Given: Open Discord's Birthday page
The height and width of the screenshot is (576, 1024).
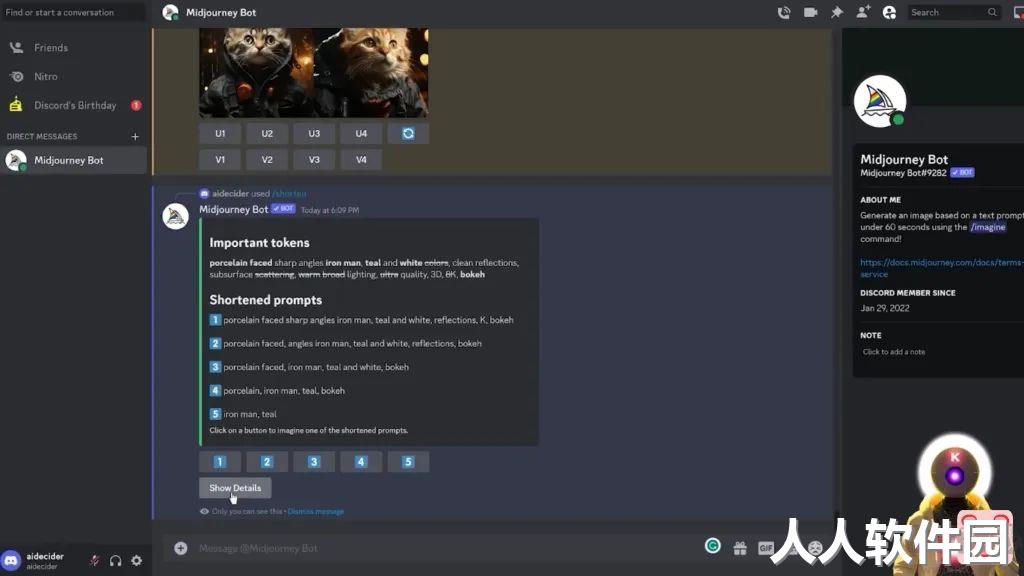Looking at the screenshot, I should pos(74,105).
